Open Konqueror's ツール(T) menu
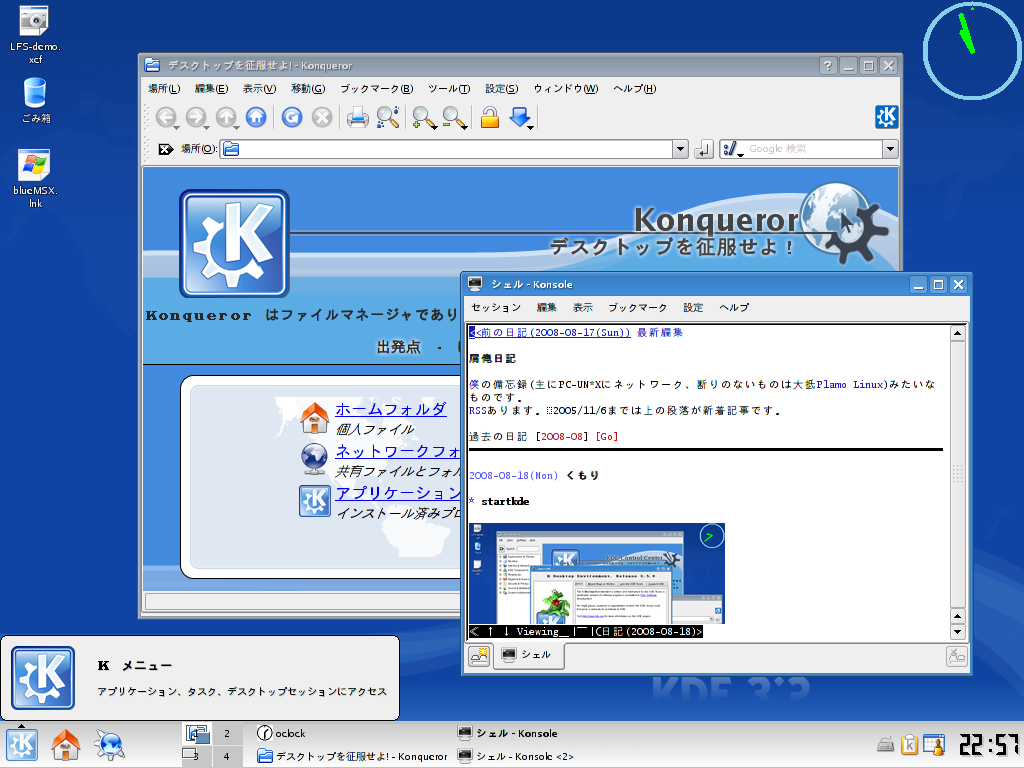Image resolution: width=1024 pixels, height=768 pixels. point(449,89)
